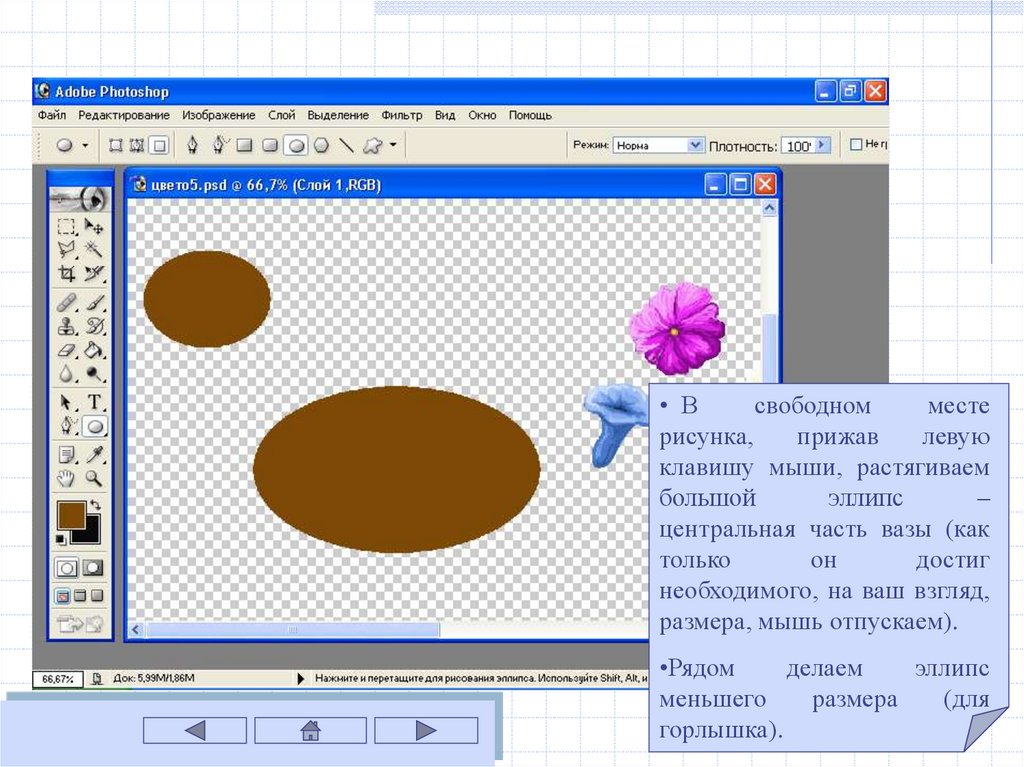The width and height of the screenshot is (1024, 767).
Task: Switch to Quick Mask mode
Action: coord(93,568)
